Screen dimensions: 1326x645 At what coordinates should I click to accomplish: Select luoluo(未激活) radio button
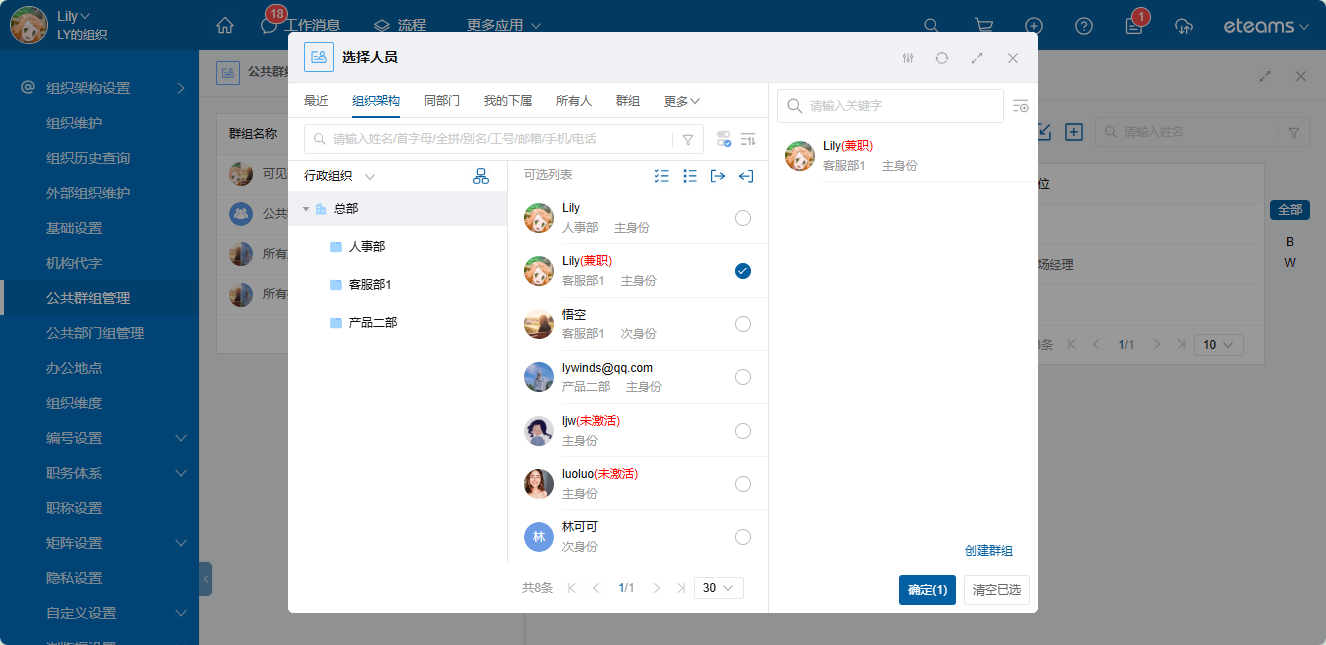[x=743, y=484]
